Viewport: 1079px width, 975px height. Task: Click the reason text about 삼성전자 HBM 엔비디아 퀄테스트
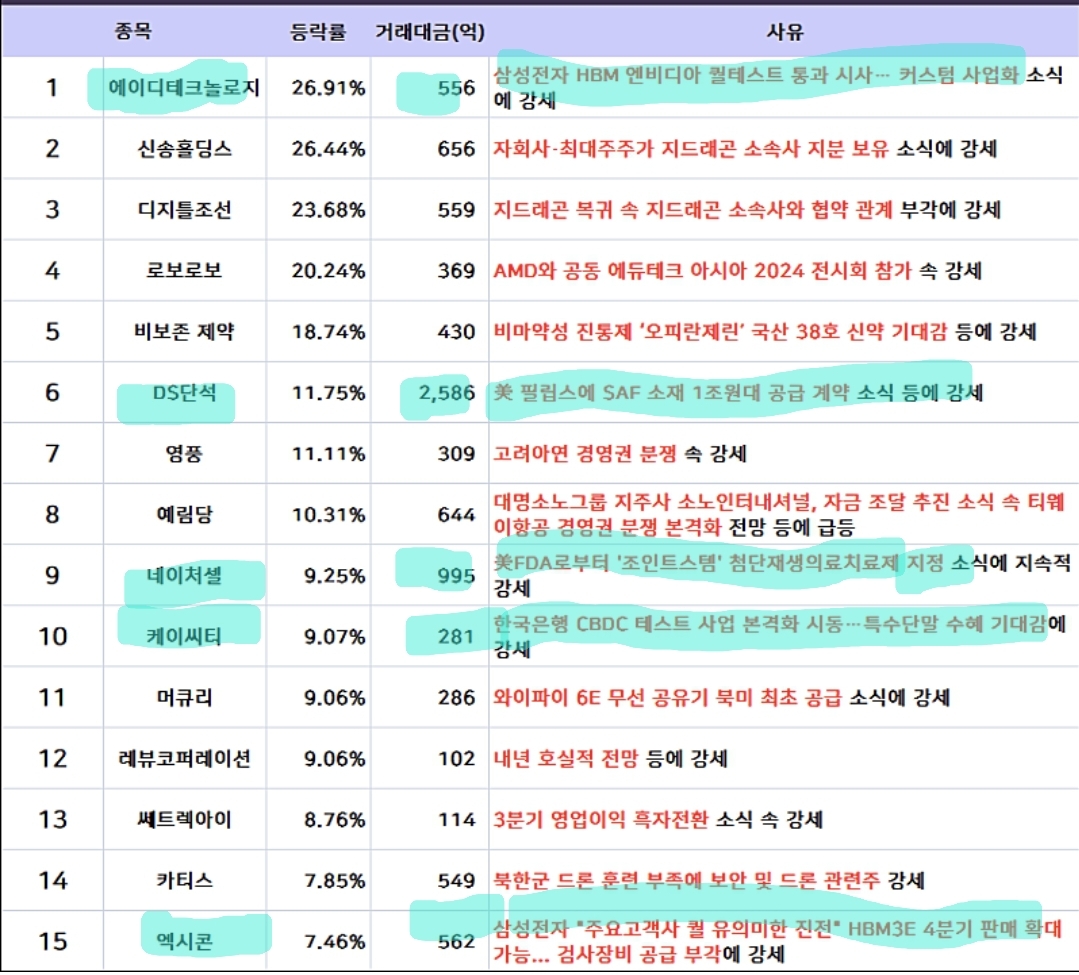(x=778, y=87)
